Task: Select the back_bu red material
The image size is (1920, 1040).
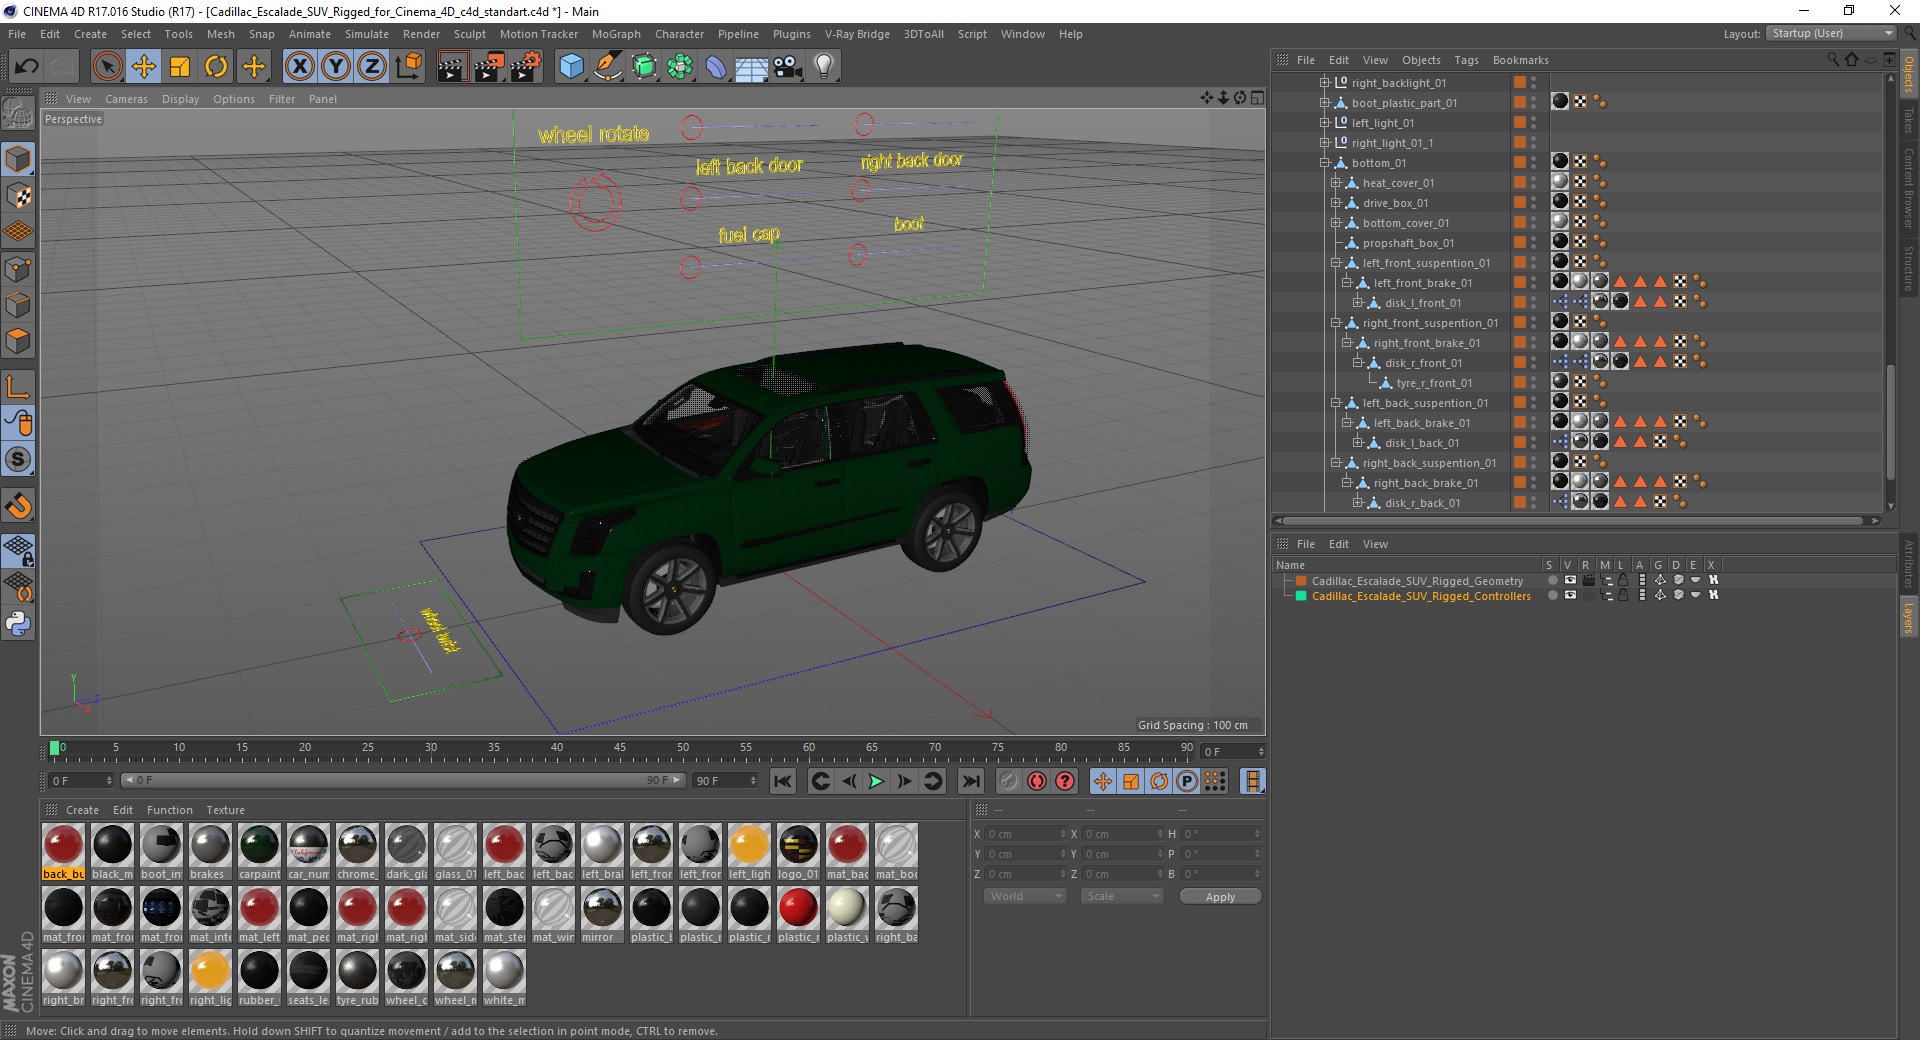Action: 64,852
